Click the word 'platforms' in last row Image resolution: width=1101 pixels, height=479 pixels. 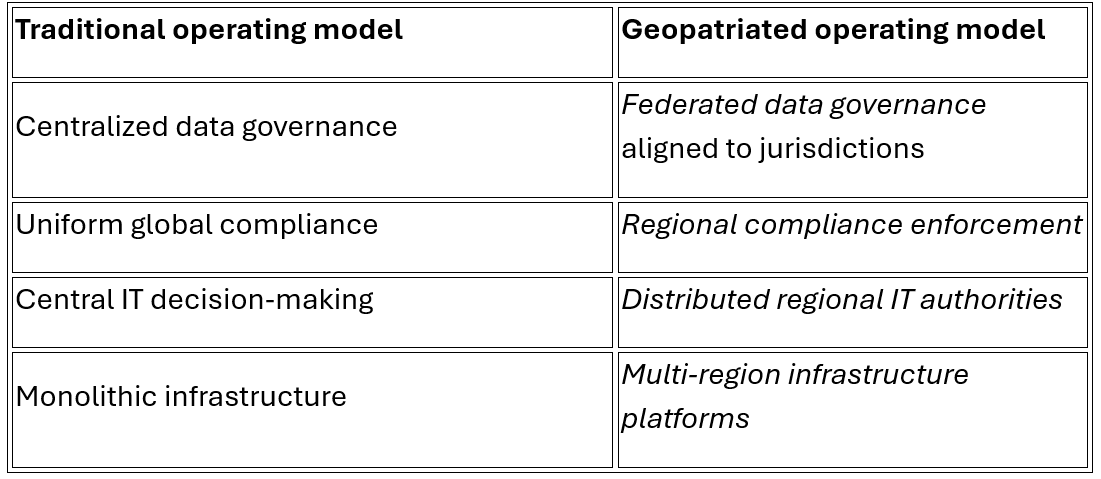685,418
